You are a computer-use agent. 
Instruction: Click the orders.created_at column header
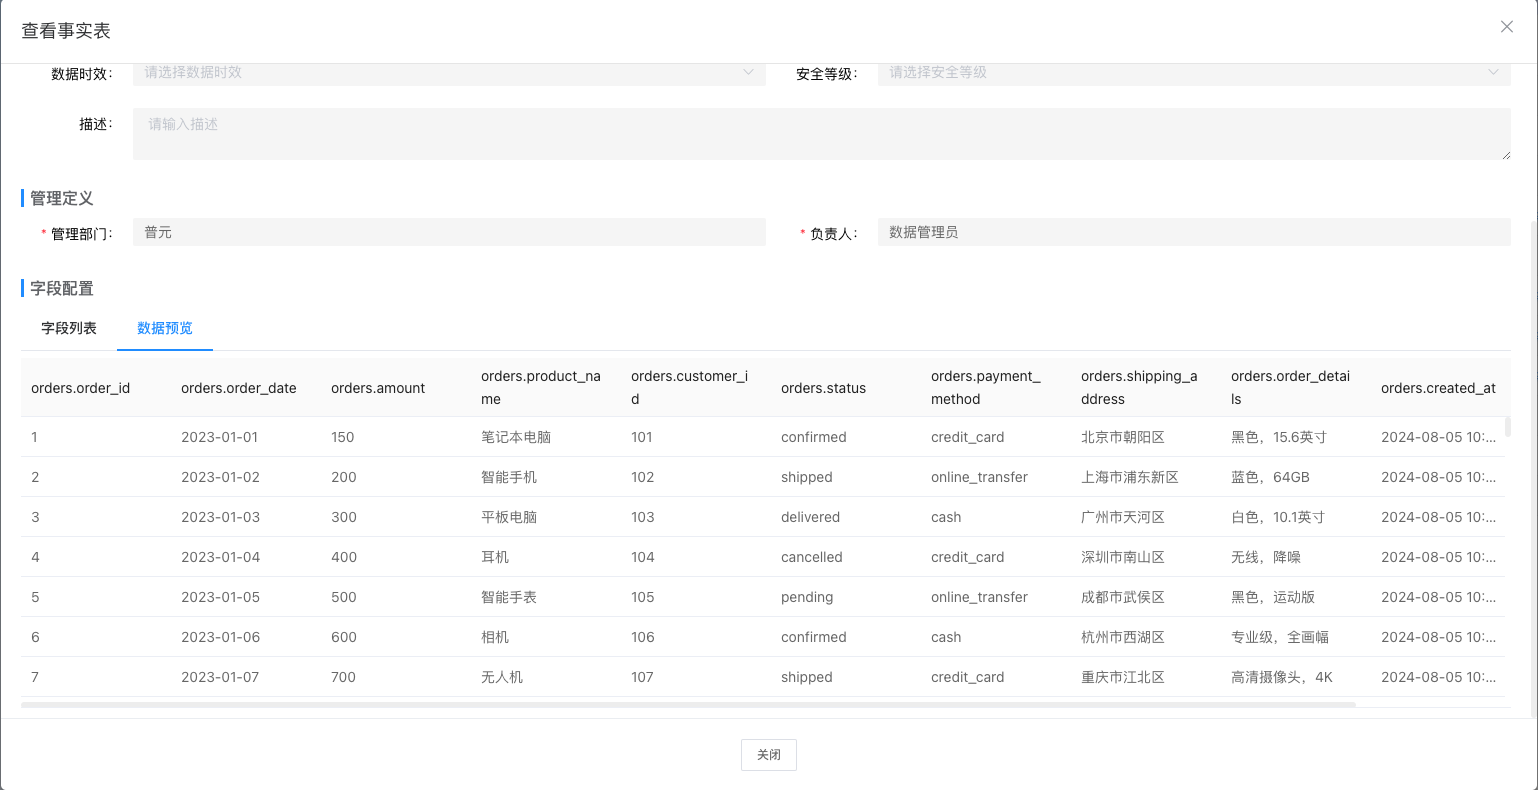(x=1437, y=388)
